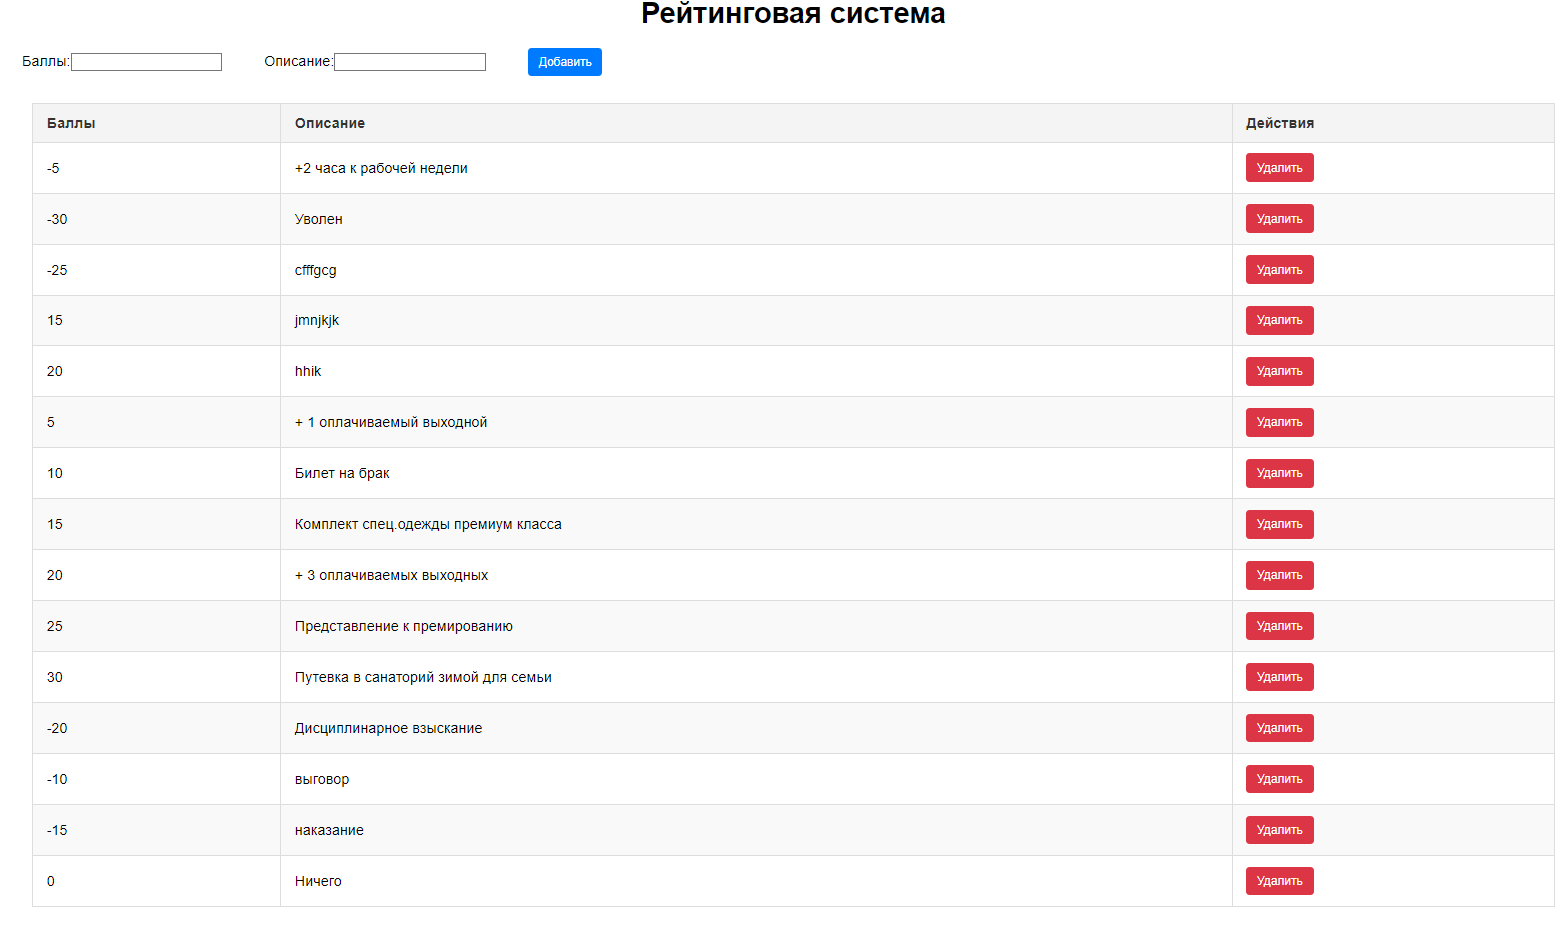The image size is (1567, 927).
Task: Remove the 'выговор' entry
Action: click(1279, 779)
